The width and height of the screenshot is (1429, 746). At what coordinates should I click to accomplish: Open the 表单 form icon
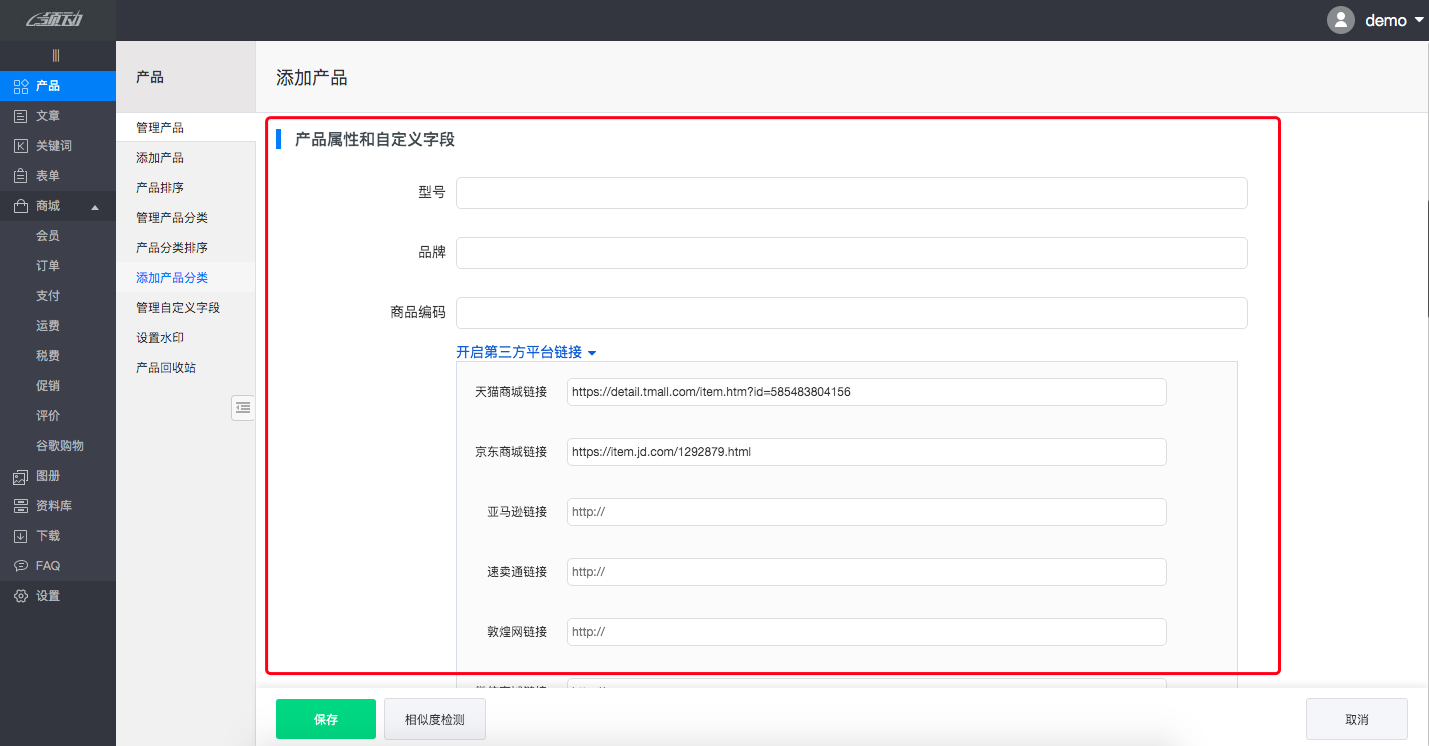21,176
